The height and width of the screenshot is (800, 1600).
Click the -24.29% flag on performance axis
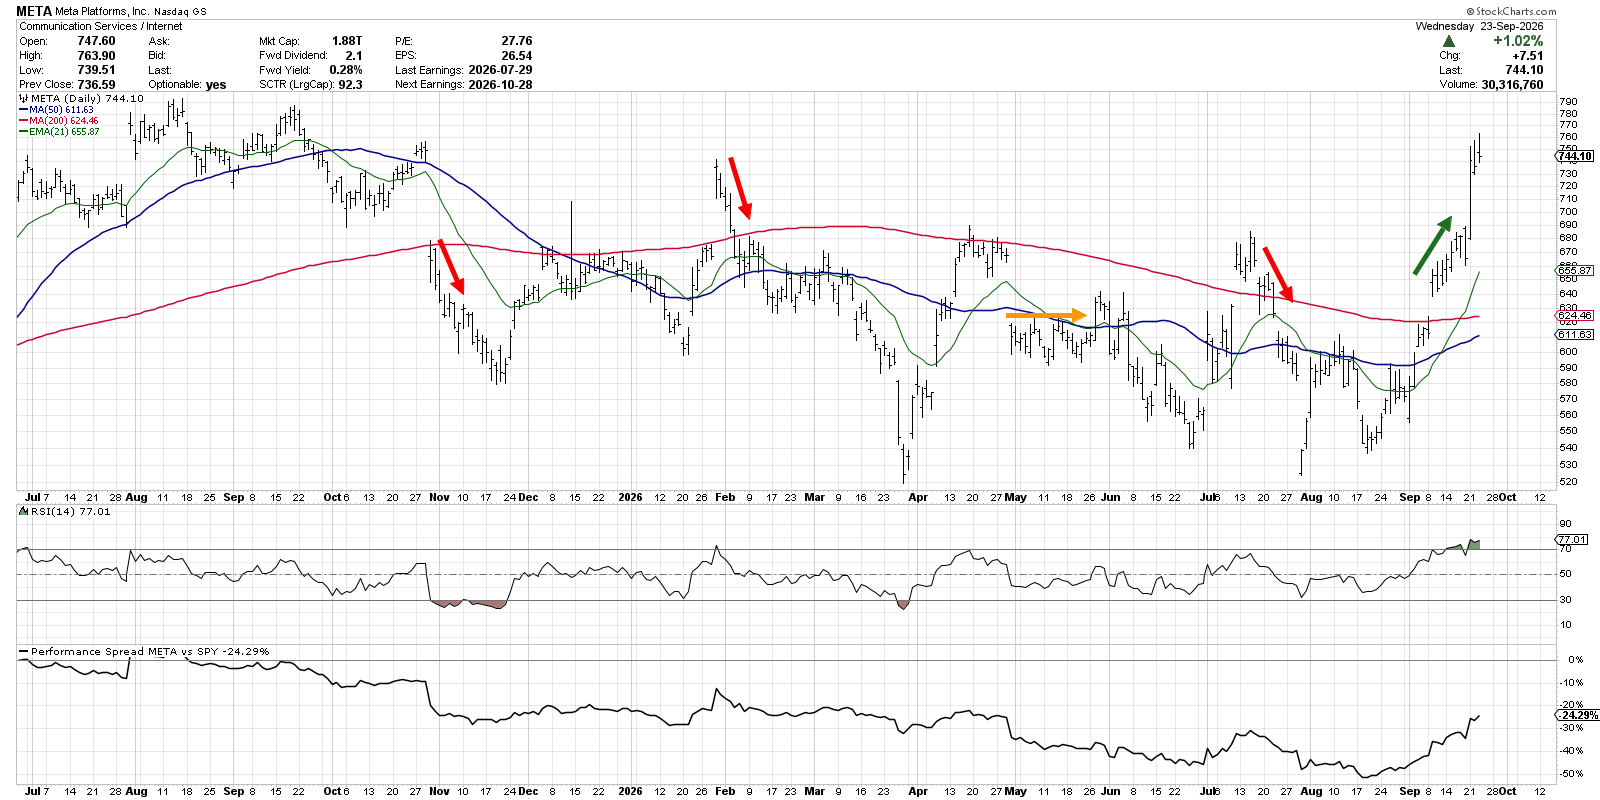point(1578,716)
